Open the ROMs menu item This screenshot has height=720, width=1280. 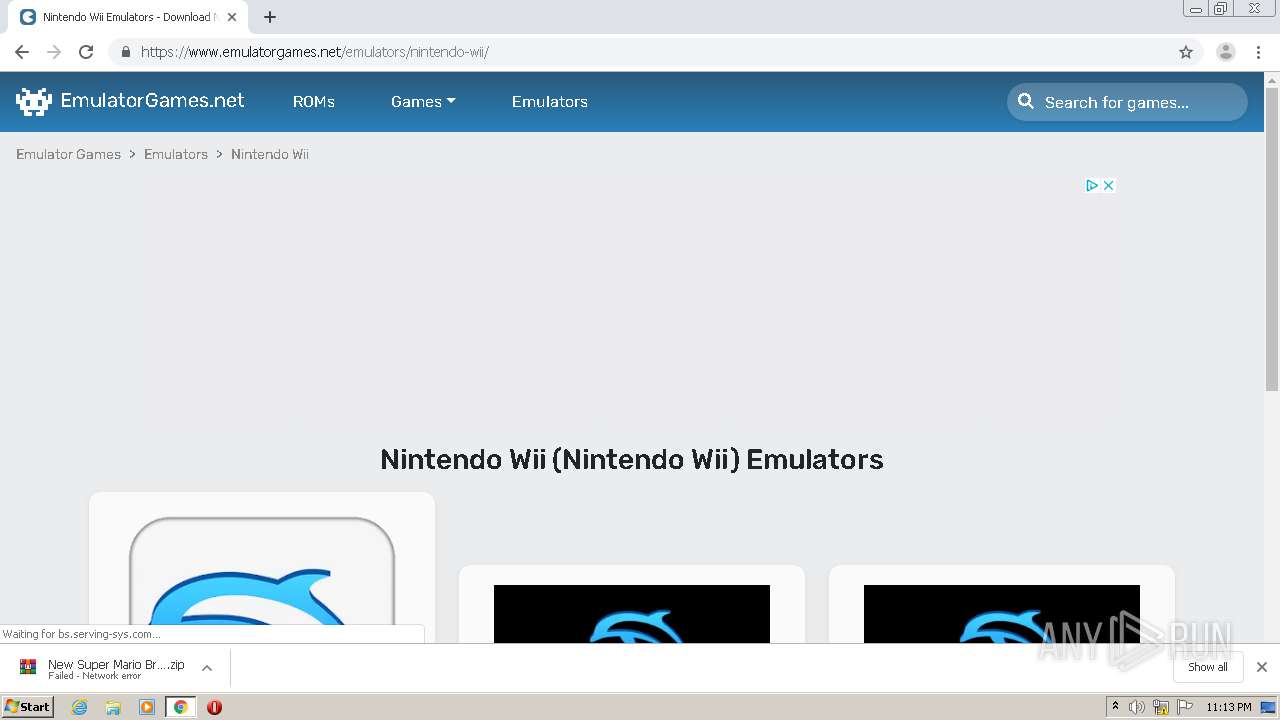click(314, 102)
